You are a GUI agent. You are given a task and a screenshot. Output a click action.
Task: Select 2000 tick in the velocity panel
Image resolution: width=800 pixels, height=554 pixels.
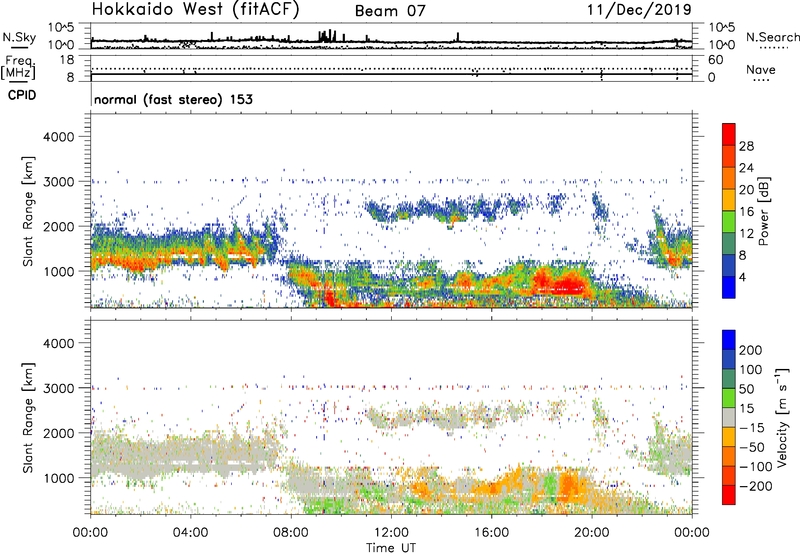click(58, 433)
